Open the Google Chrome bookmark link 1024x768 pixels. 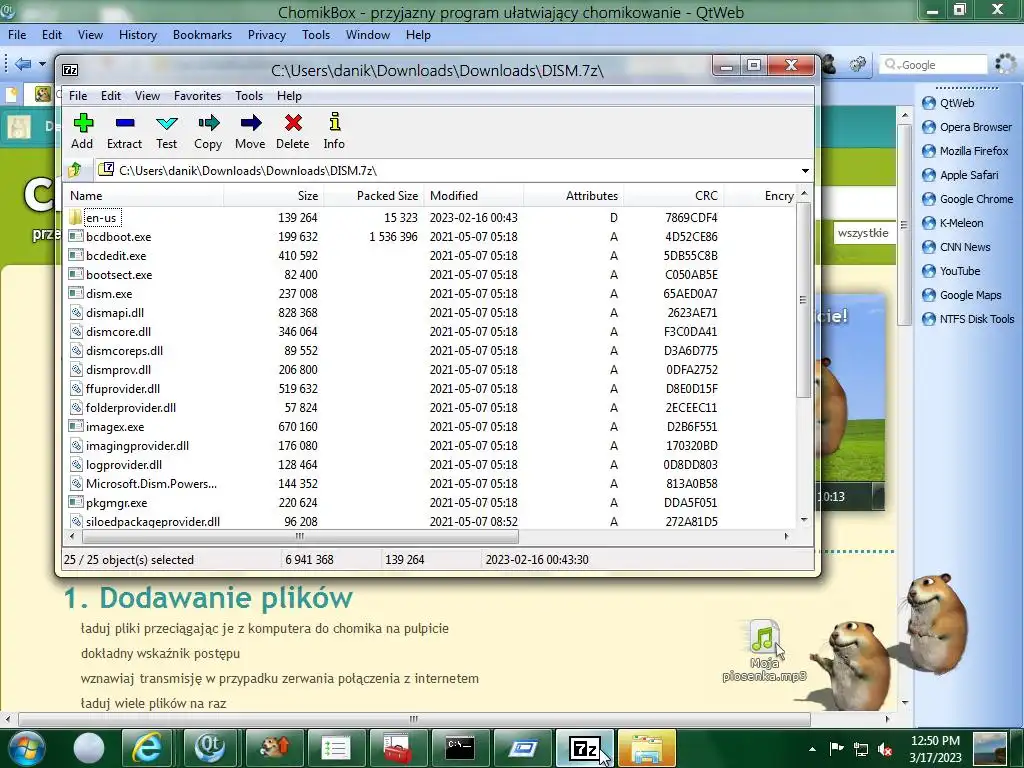(968, 199)
